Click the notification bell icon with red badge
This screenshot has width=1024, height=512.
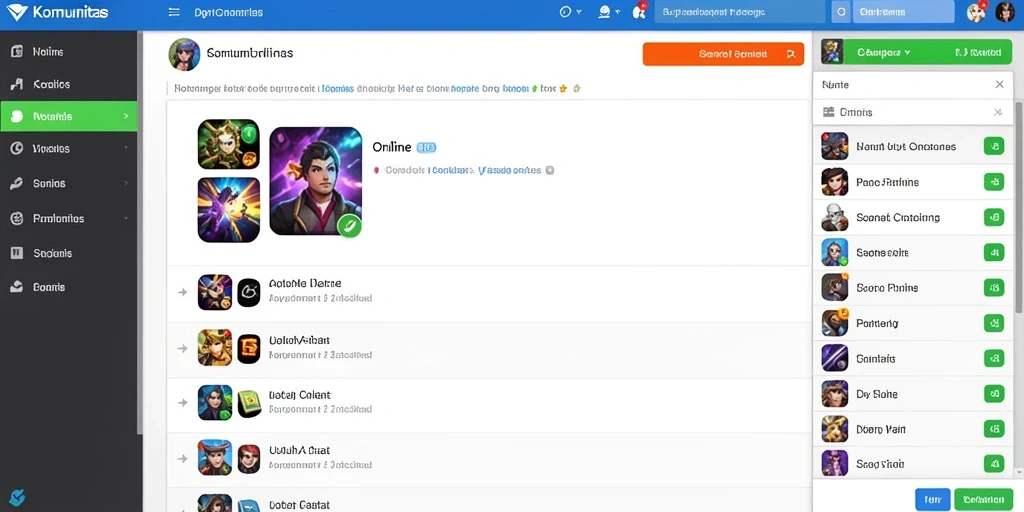(639, 11)
